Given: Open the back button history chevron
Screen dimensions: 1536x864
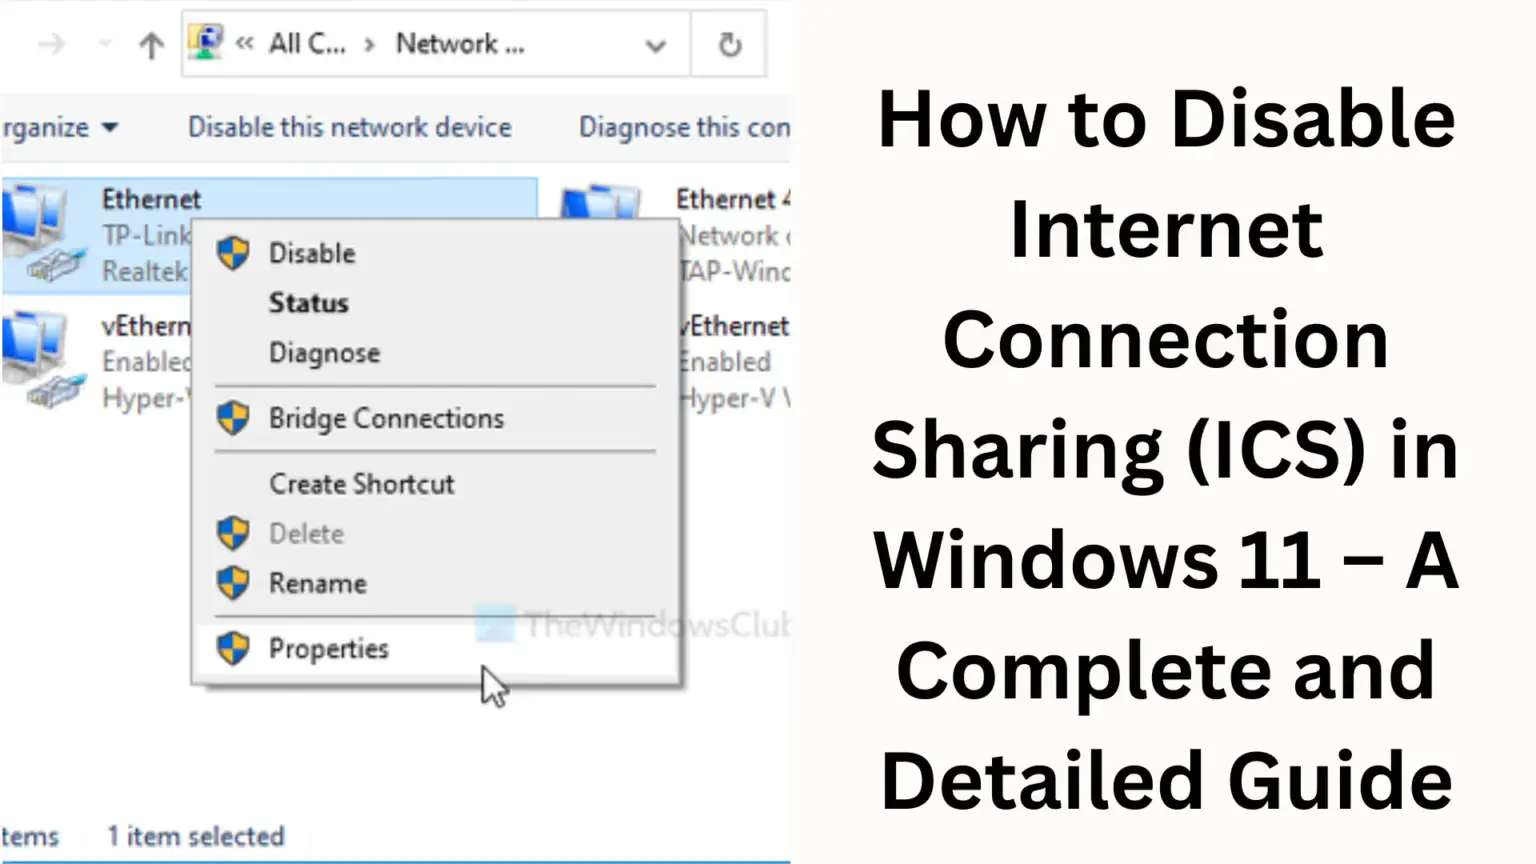Looking at the screenshot, I should point(101,44).
